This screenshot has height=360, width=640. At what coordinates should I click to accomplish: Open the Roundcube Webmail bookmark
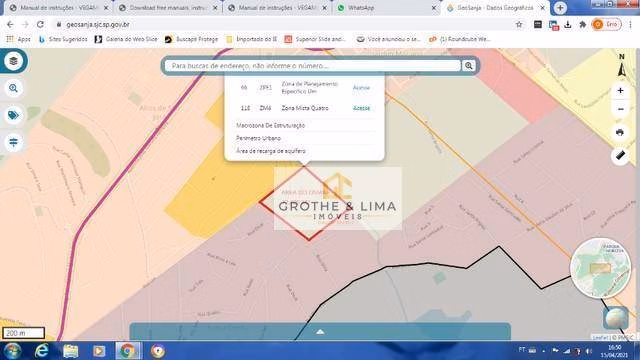pyautogui.click(x=460, y=39)
